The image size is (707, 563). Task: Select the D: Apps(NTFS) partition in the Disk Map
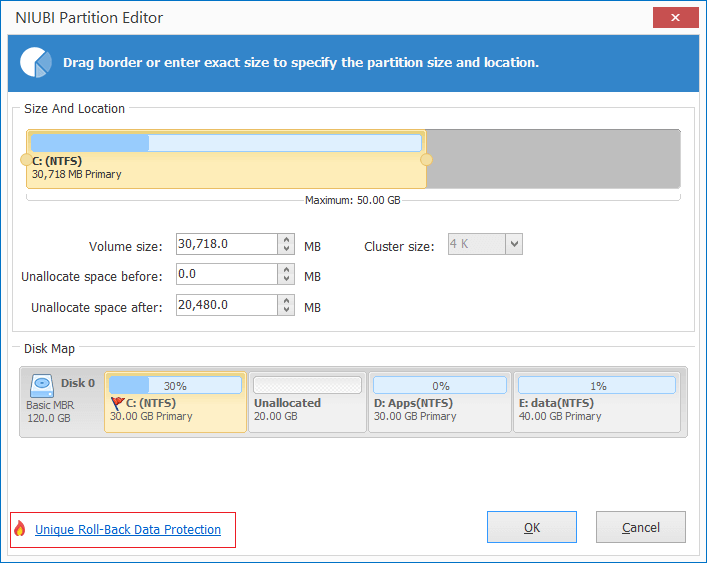coord(440,402)
